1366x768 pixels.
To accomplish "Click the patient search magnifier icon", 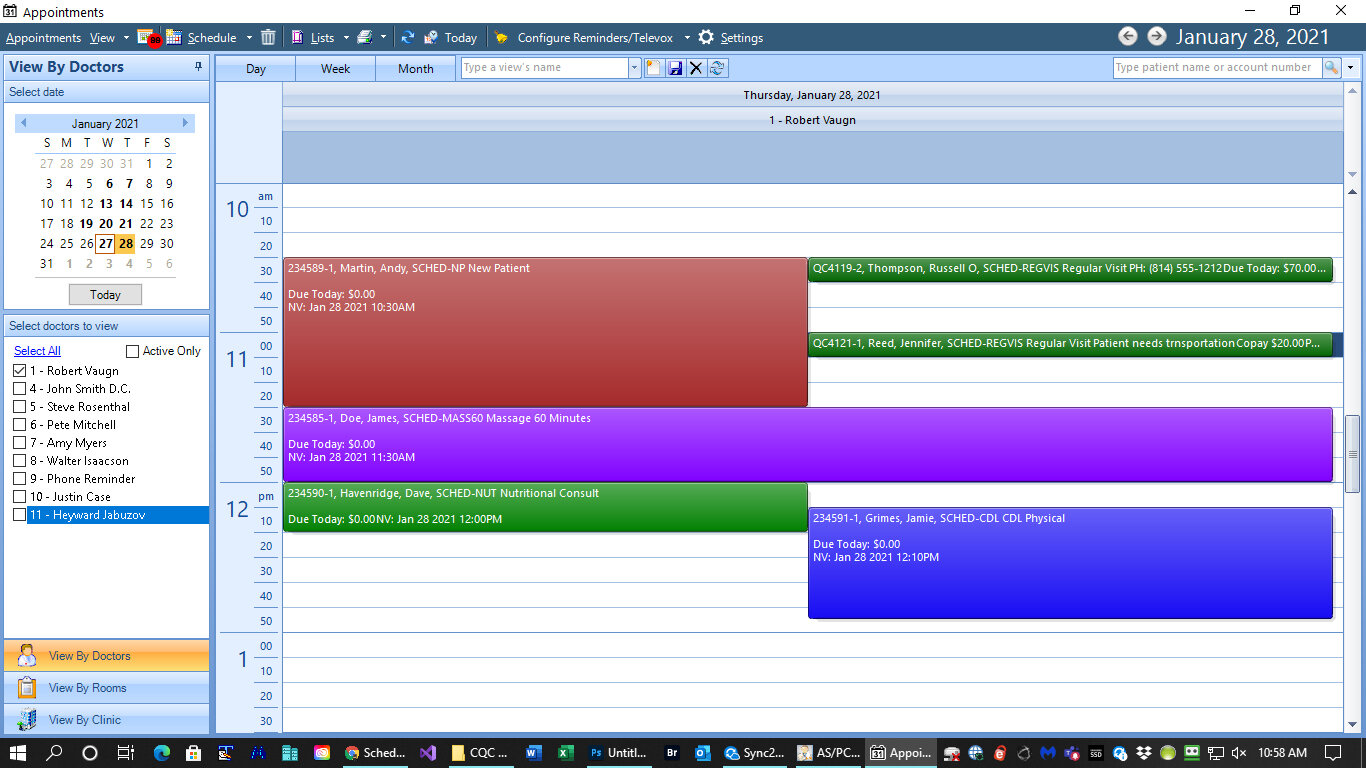I will pos(1331,67).
